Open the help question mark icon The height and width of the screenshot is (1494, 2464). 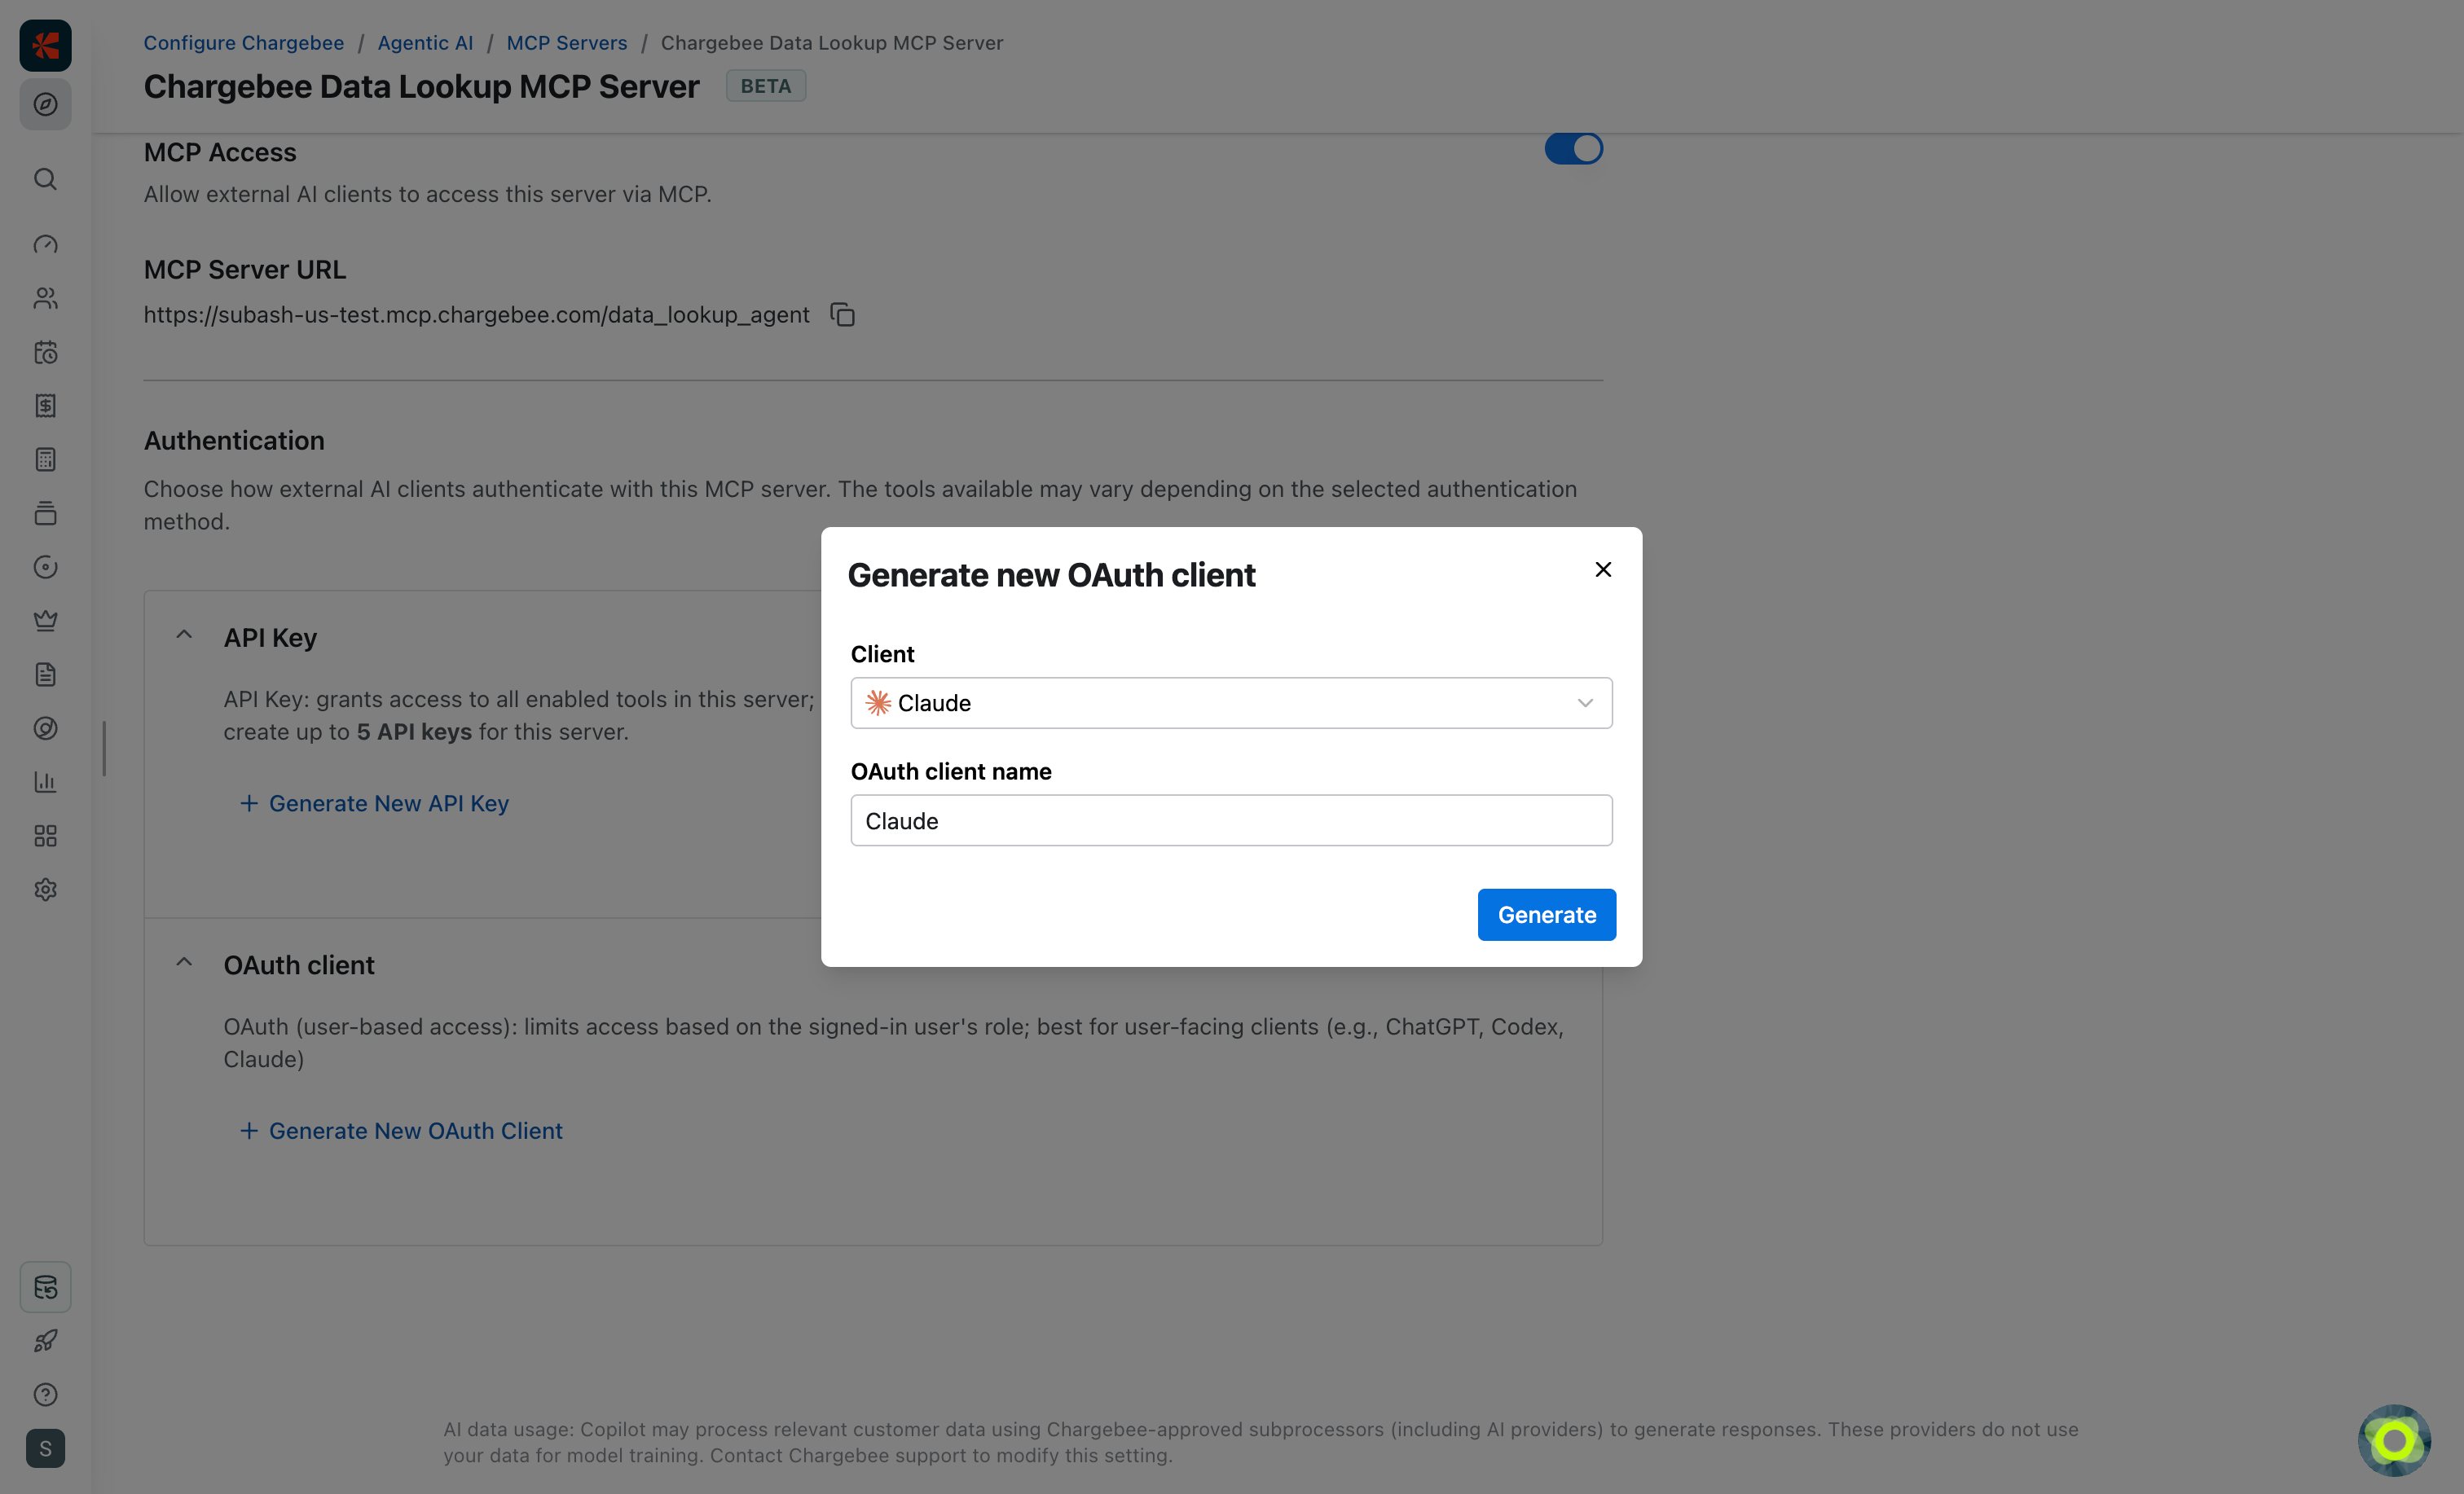tap(45, 1395)
